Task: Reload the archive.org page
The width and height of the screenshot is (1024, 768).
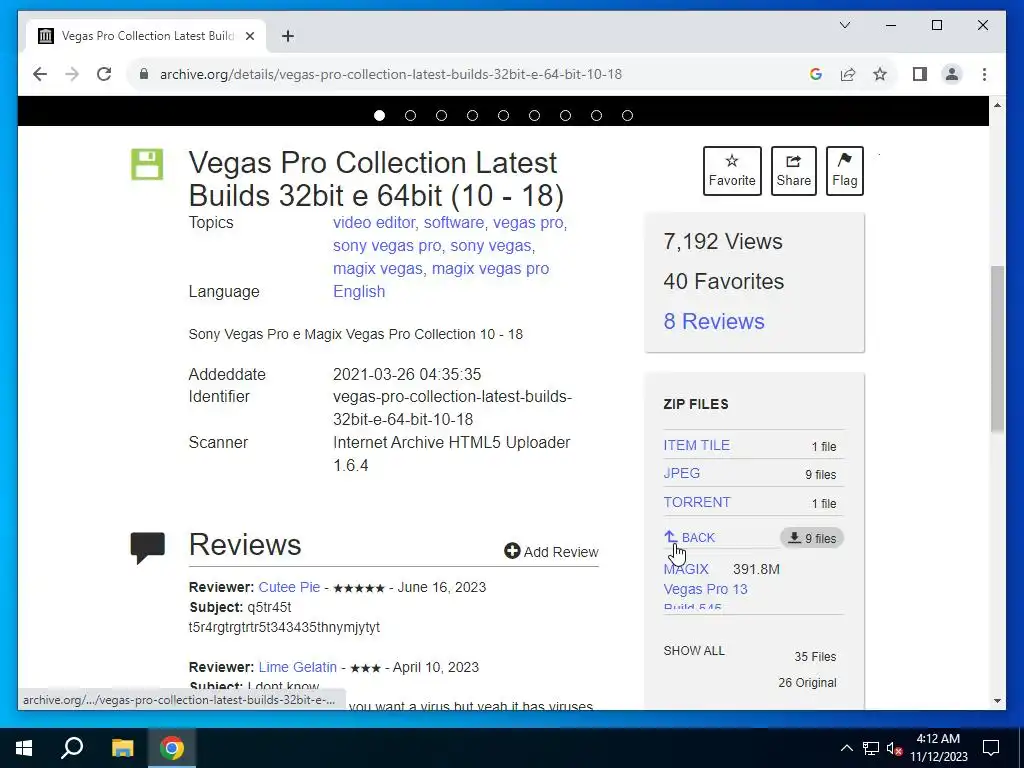Action: [104, 74]
